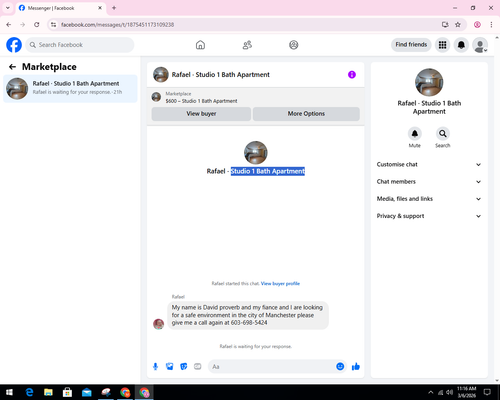This screenshot has width=500, height=400.
Task: Click Rafael's avatar beside the message
Action: click(x=158, y=324)
